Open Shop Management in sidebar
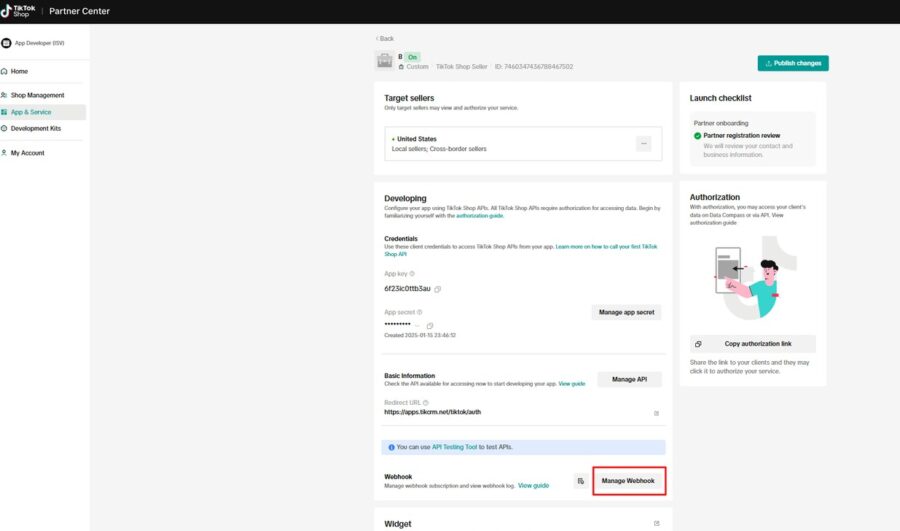 coord(37,95)
